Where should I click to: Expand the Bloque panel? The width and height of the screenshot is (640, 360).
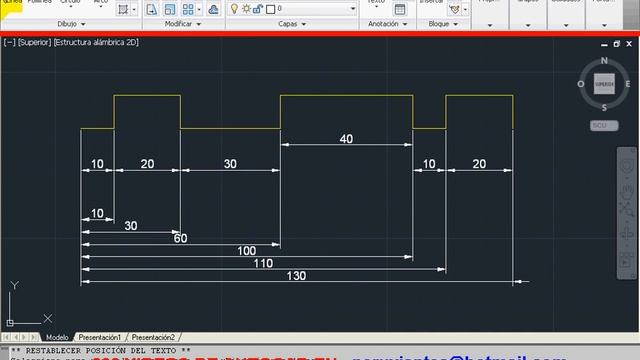click(x=443, y=24)
